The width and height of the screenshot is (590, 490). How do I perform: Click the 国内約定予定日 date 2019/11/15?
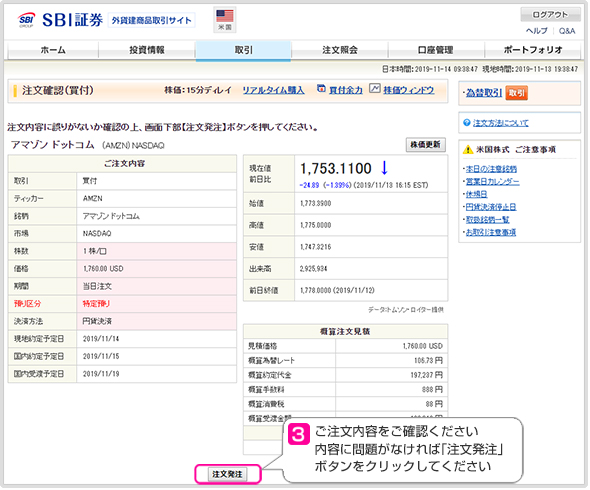(x=101, y=356)
